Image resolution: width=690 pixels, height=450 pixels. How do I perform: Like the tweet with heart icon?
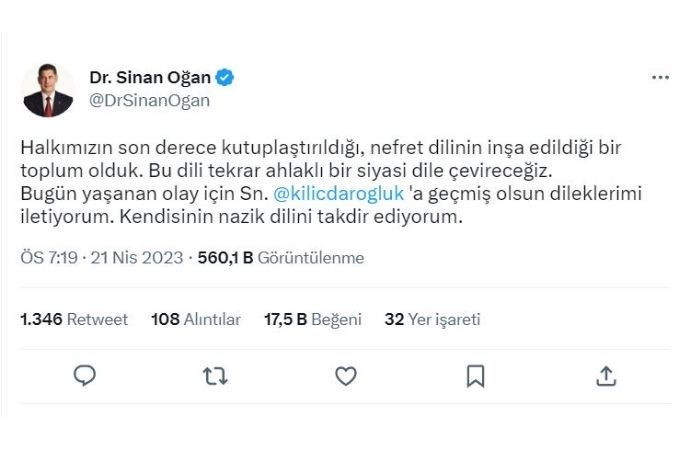coord(345,376)
